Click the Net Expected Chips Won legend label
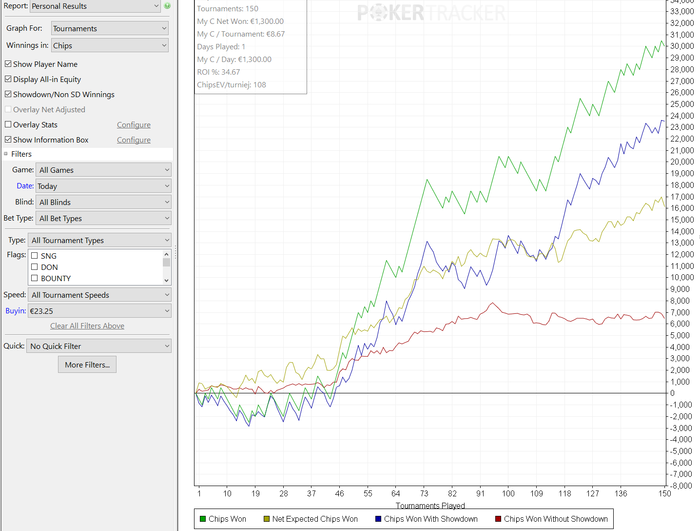 [315, 519]
